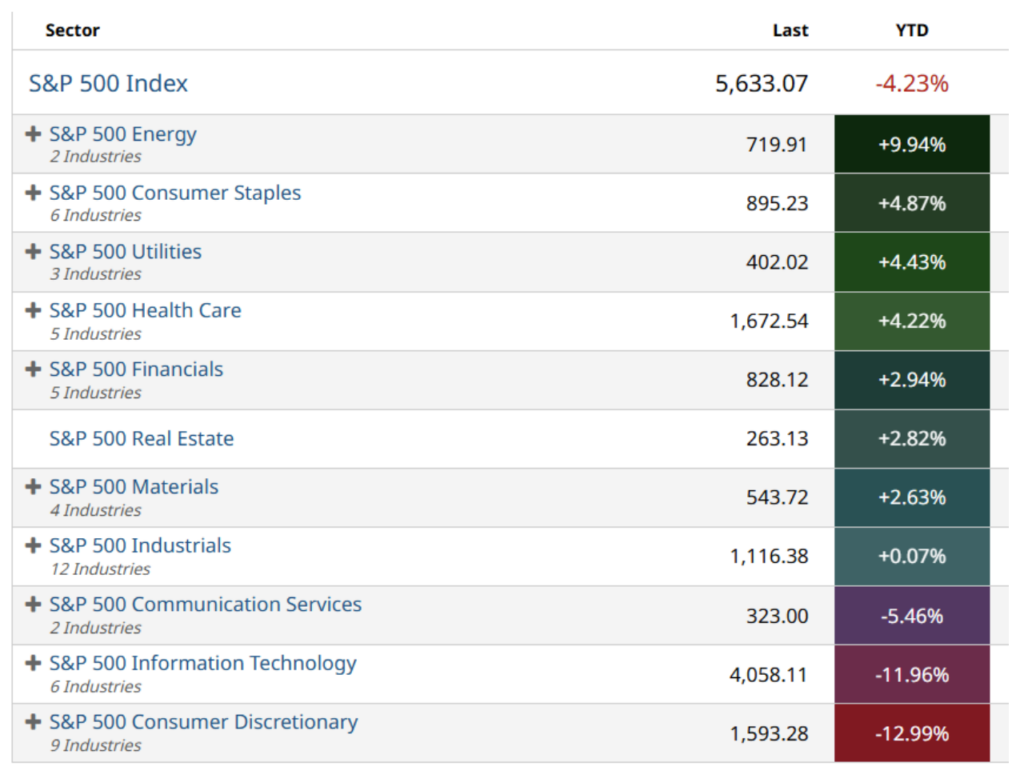
Task: Open the S&P 500 Health Care link
Action: coord(145,310)
